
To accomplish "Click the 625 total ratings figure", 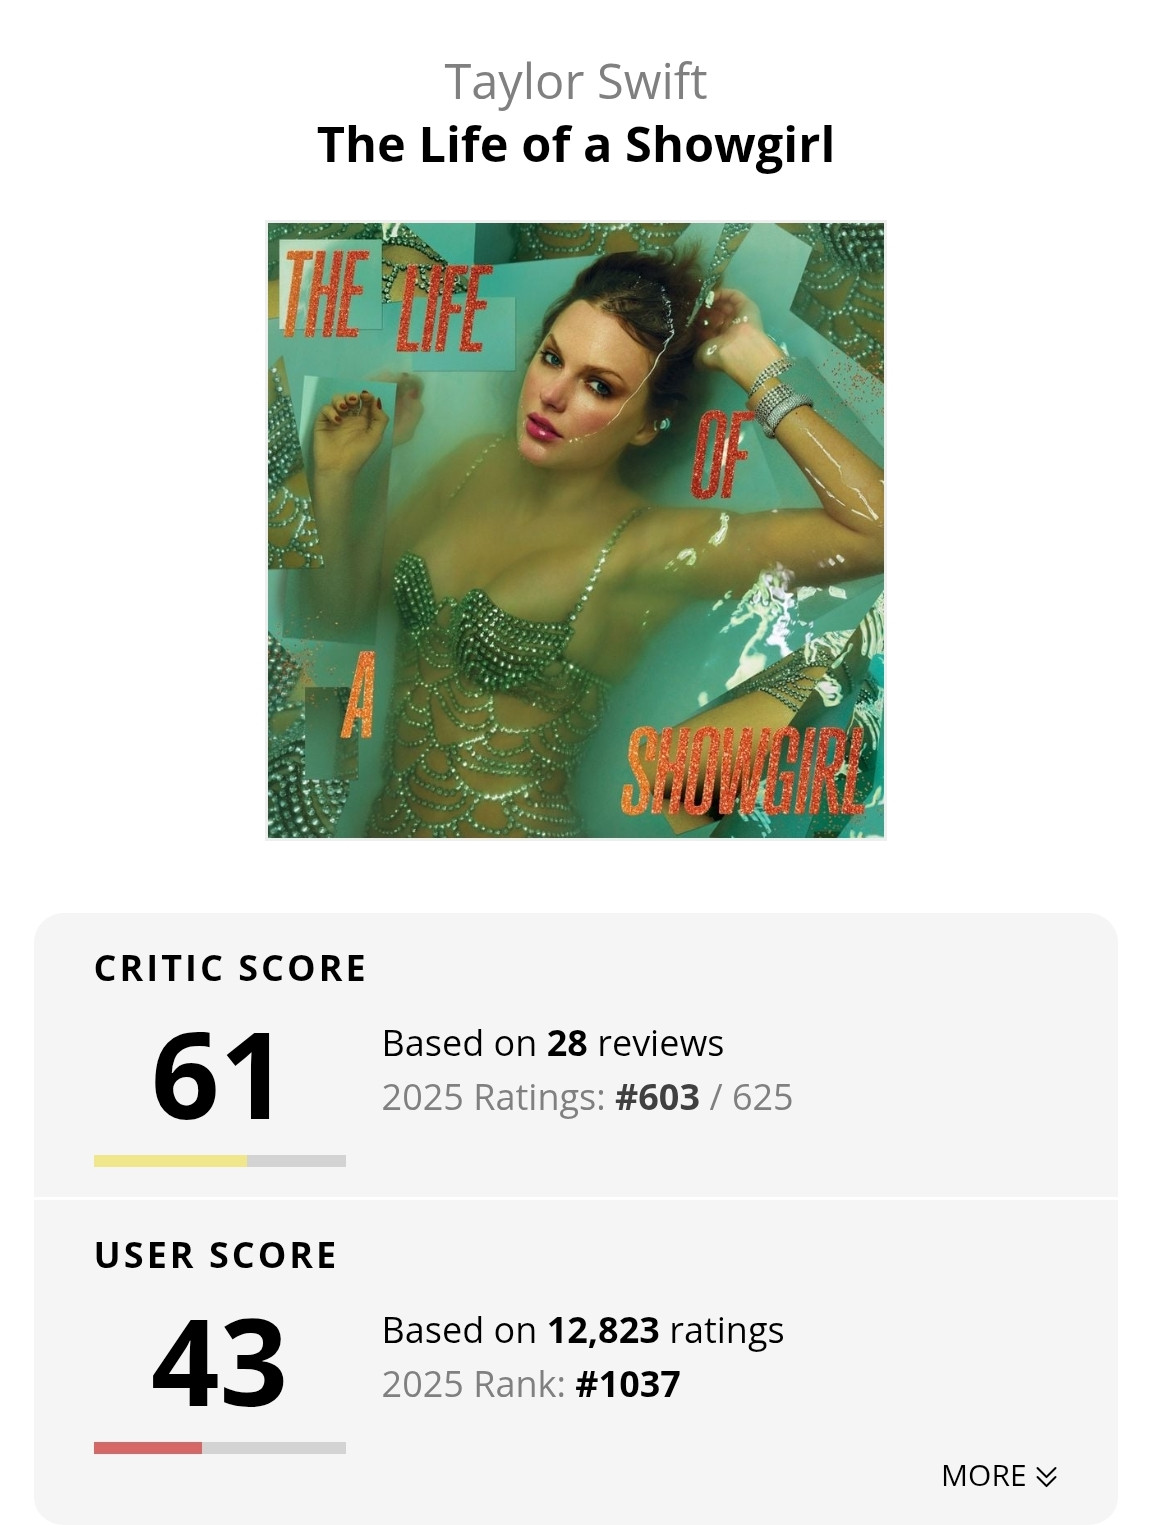I will [x=762, y=1098].
